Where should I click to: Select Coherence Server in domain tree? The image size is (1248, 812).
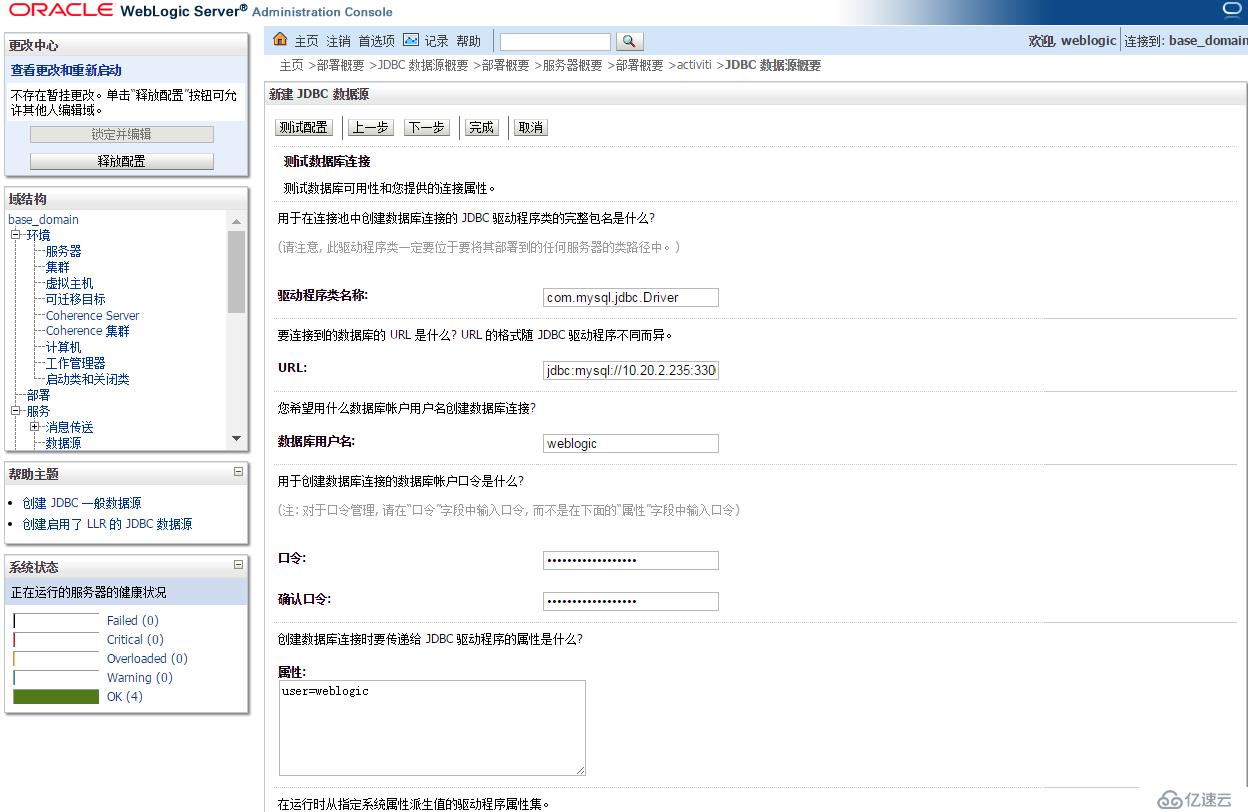pos(93,315)
